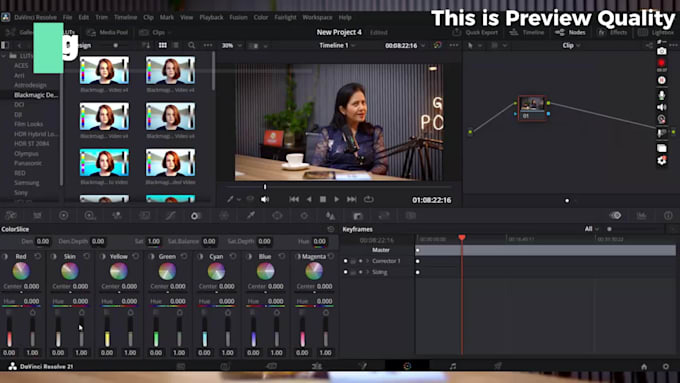Toggle the Green slice enable button
This screenshot has width=680, height=383.
point(152,256)
